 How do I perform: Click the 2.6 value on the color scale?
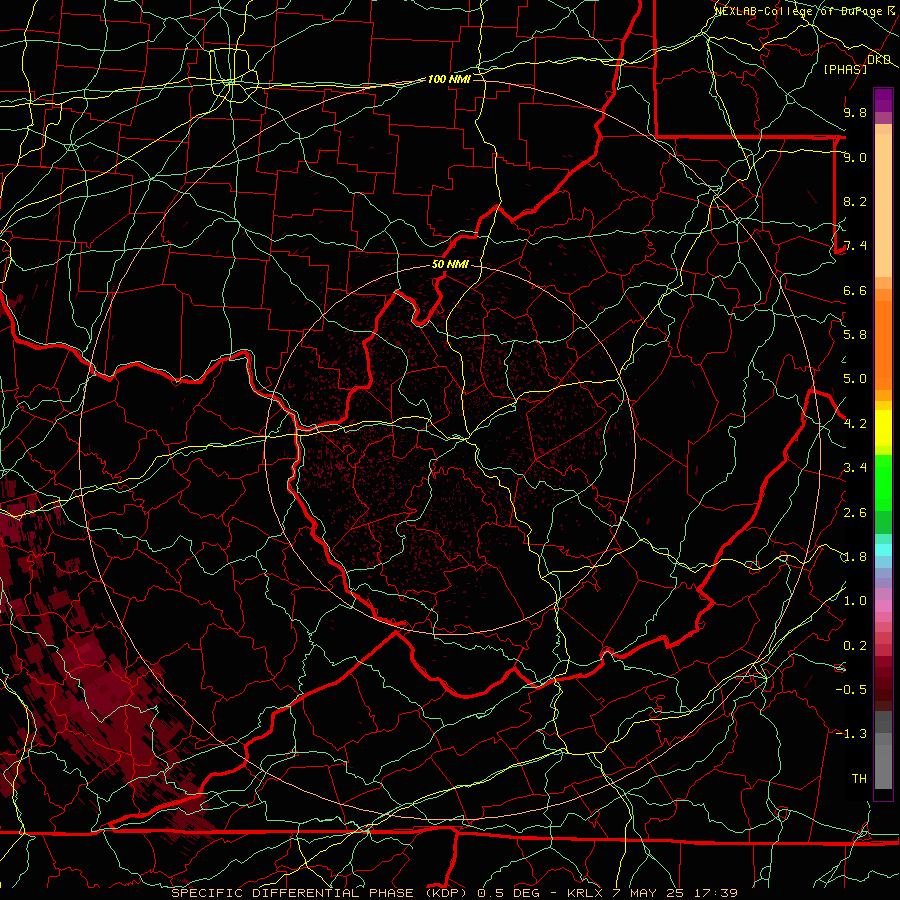click(x=855, y=513)
